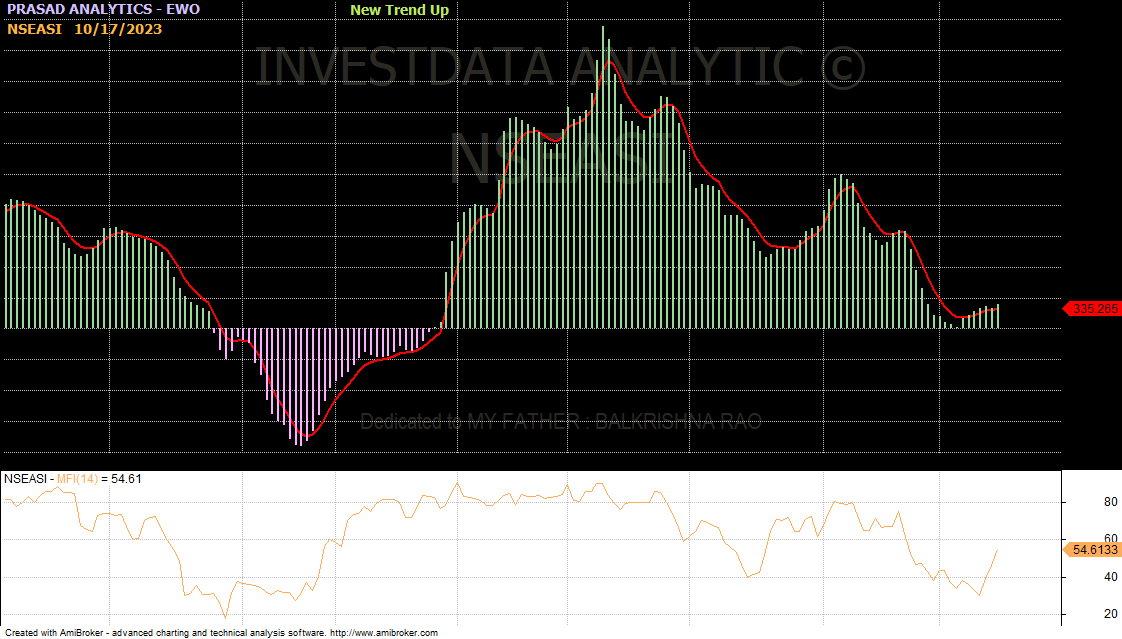Click the 80 level on MFI axis
This screenshot has width=1122, height=639.
1081,502
